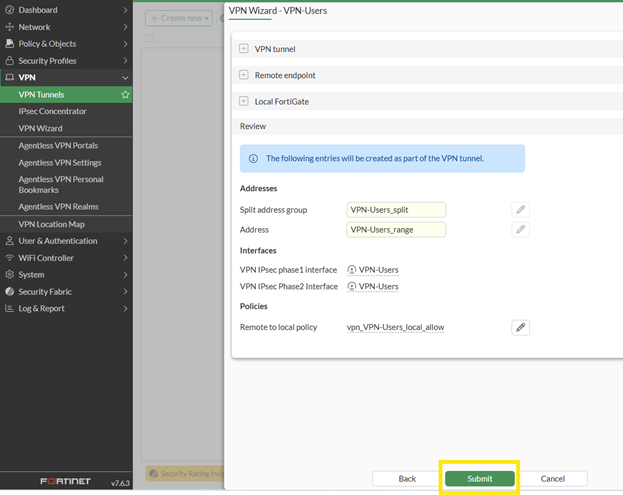The height and width of the screenshot is (495, 623).
Task: Click the Fortinet logo
Action: pos(66,481)
